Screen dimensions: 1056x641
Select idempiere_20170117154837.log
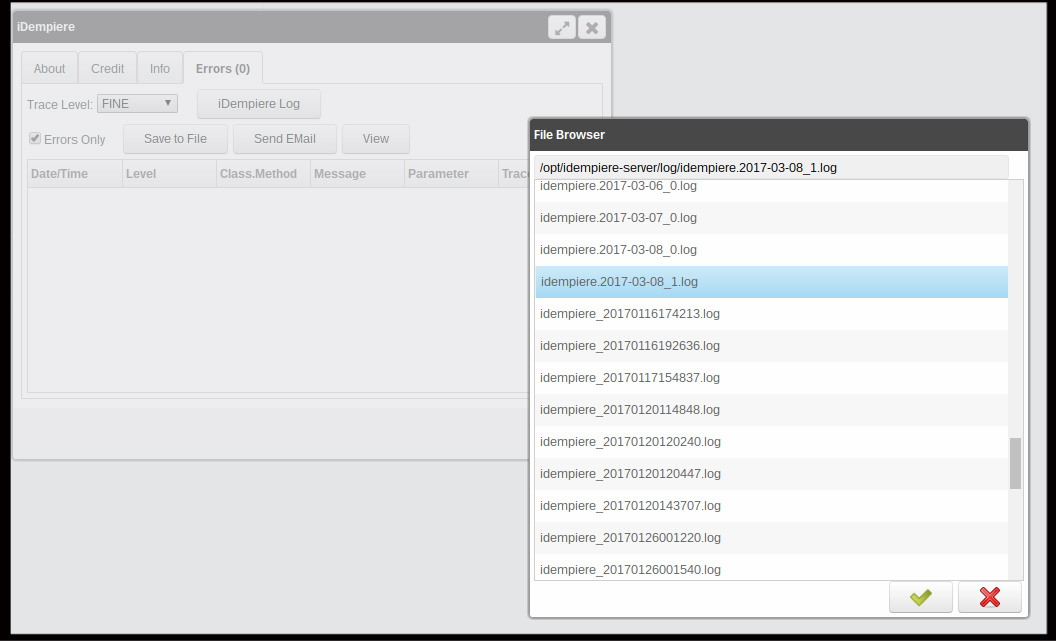pos(772,378)
